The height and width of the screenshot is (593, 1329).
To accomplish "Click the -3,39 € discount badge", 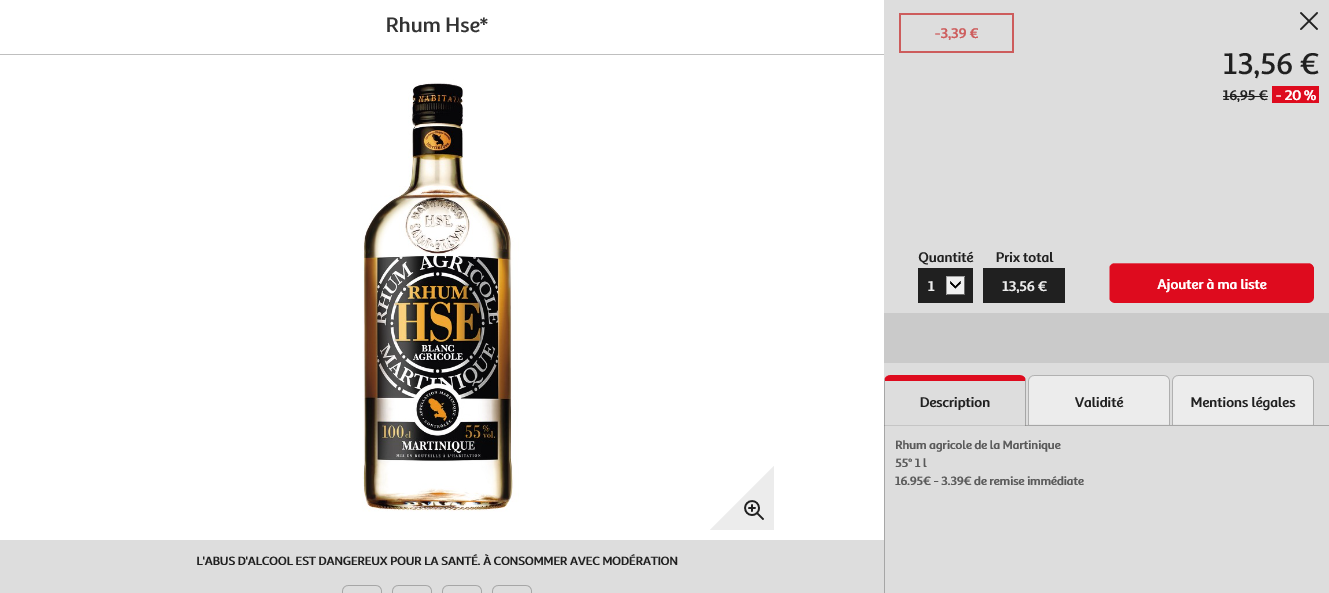I will [x=956, y=33].
